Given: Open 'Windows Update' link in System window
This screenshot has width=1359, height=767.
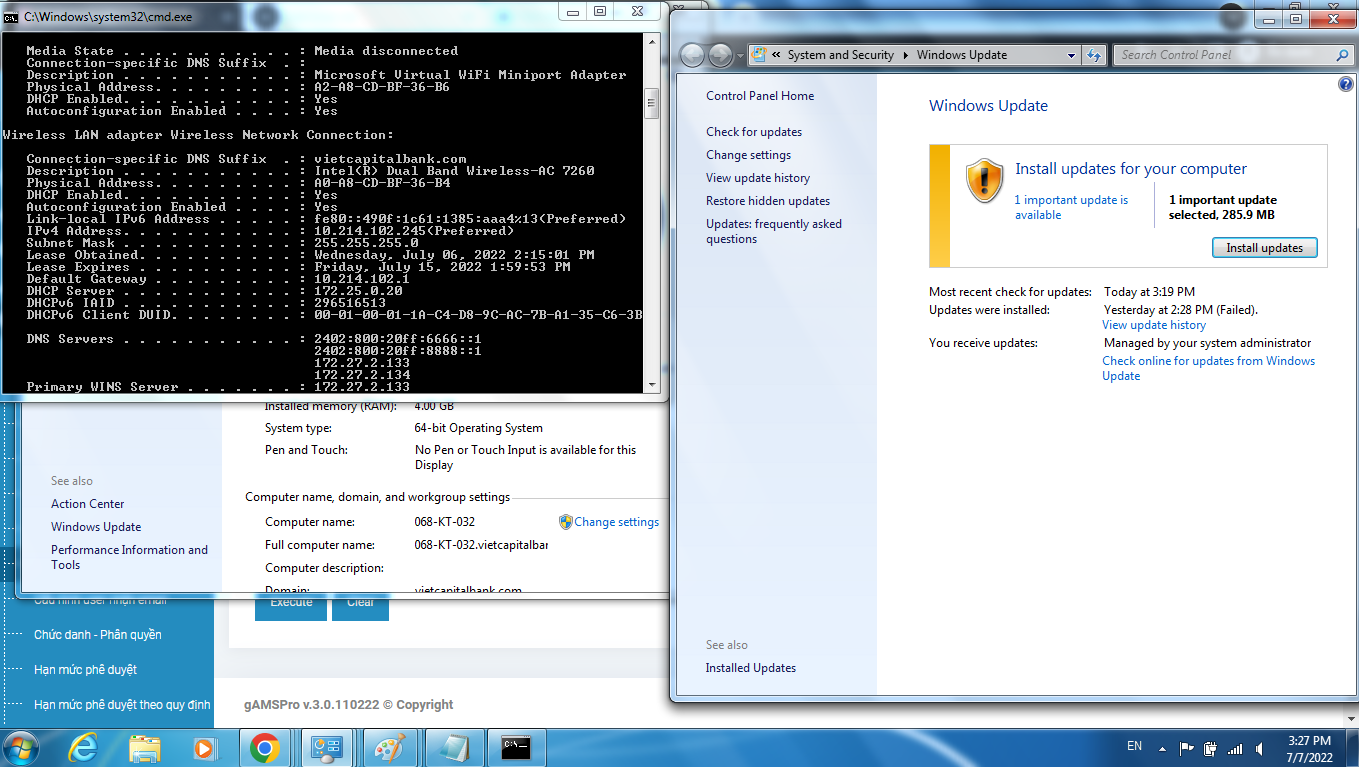Looking at the screenshot, I should click(96, 527).
